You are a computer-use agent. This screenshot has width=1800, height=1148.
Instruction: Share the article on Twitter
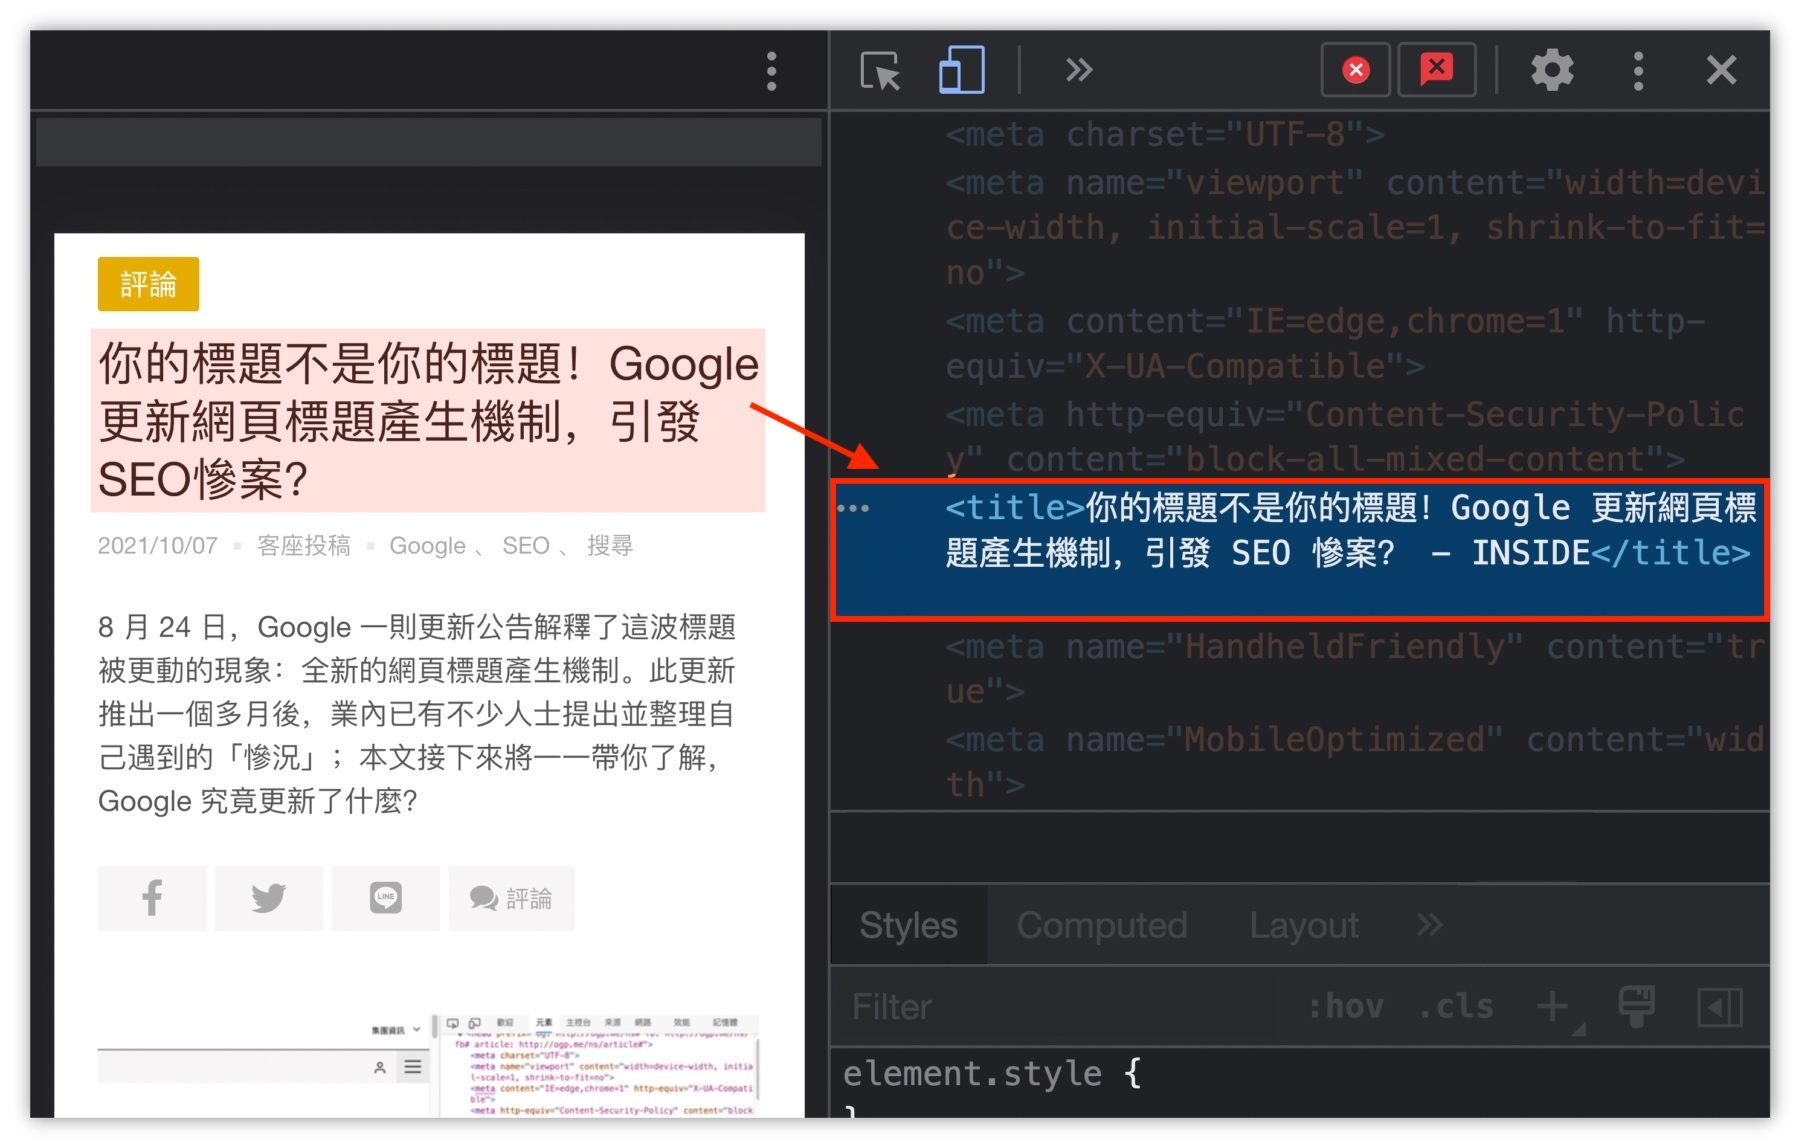click(268, 898)
